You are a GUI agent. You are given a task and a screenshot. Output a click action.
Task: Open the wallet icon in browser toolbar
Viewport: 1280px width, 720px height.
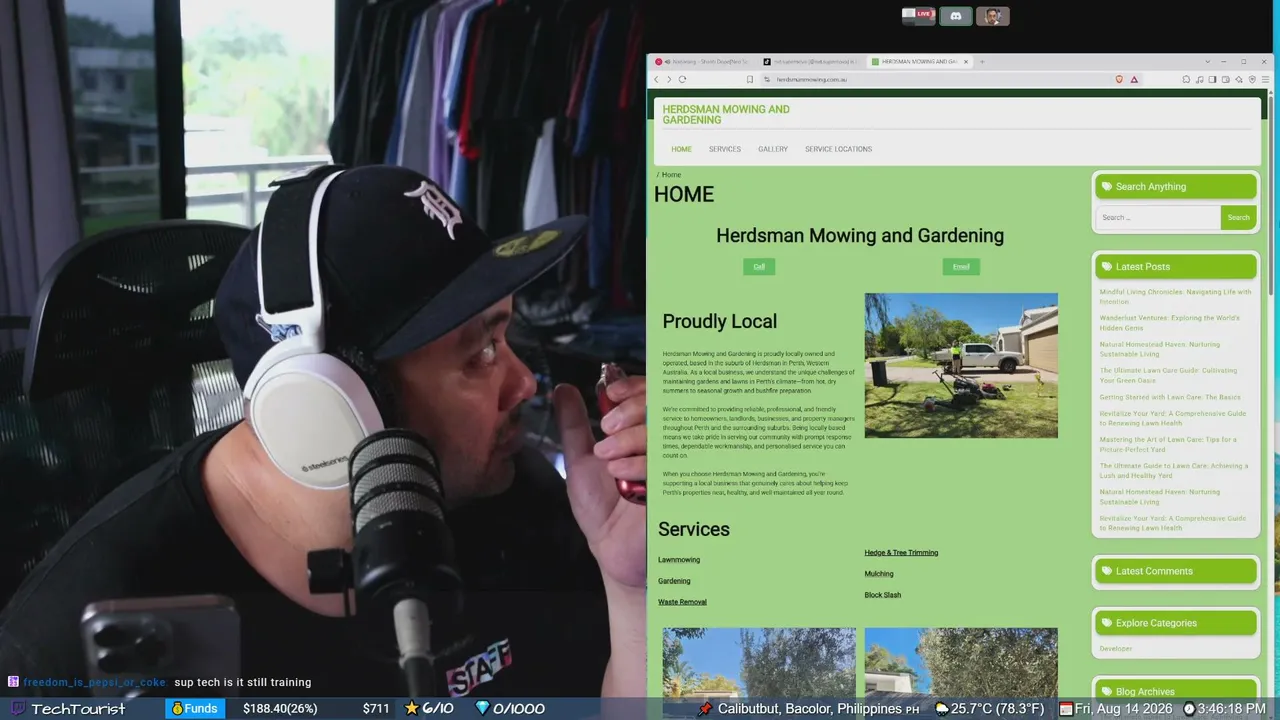tap(1225, 79)
